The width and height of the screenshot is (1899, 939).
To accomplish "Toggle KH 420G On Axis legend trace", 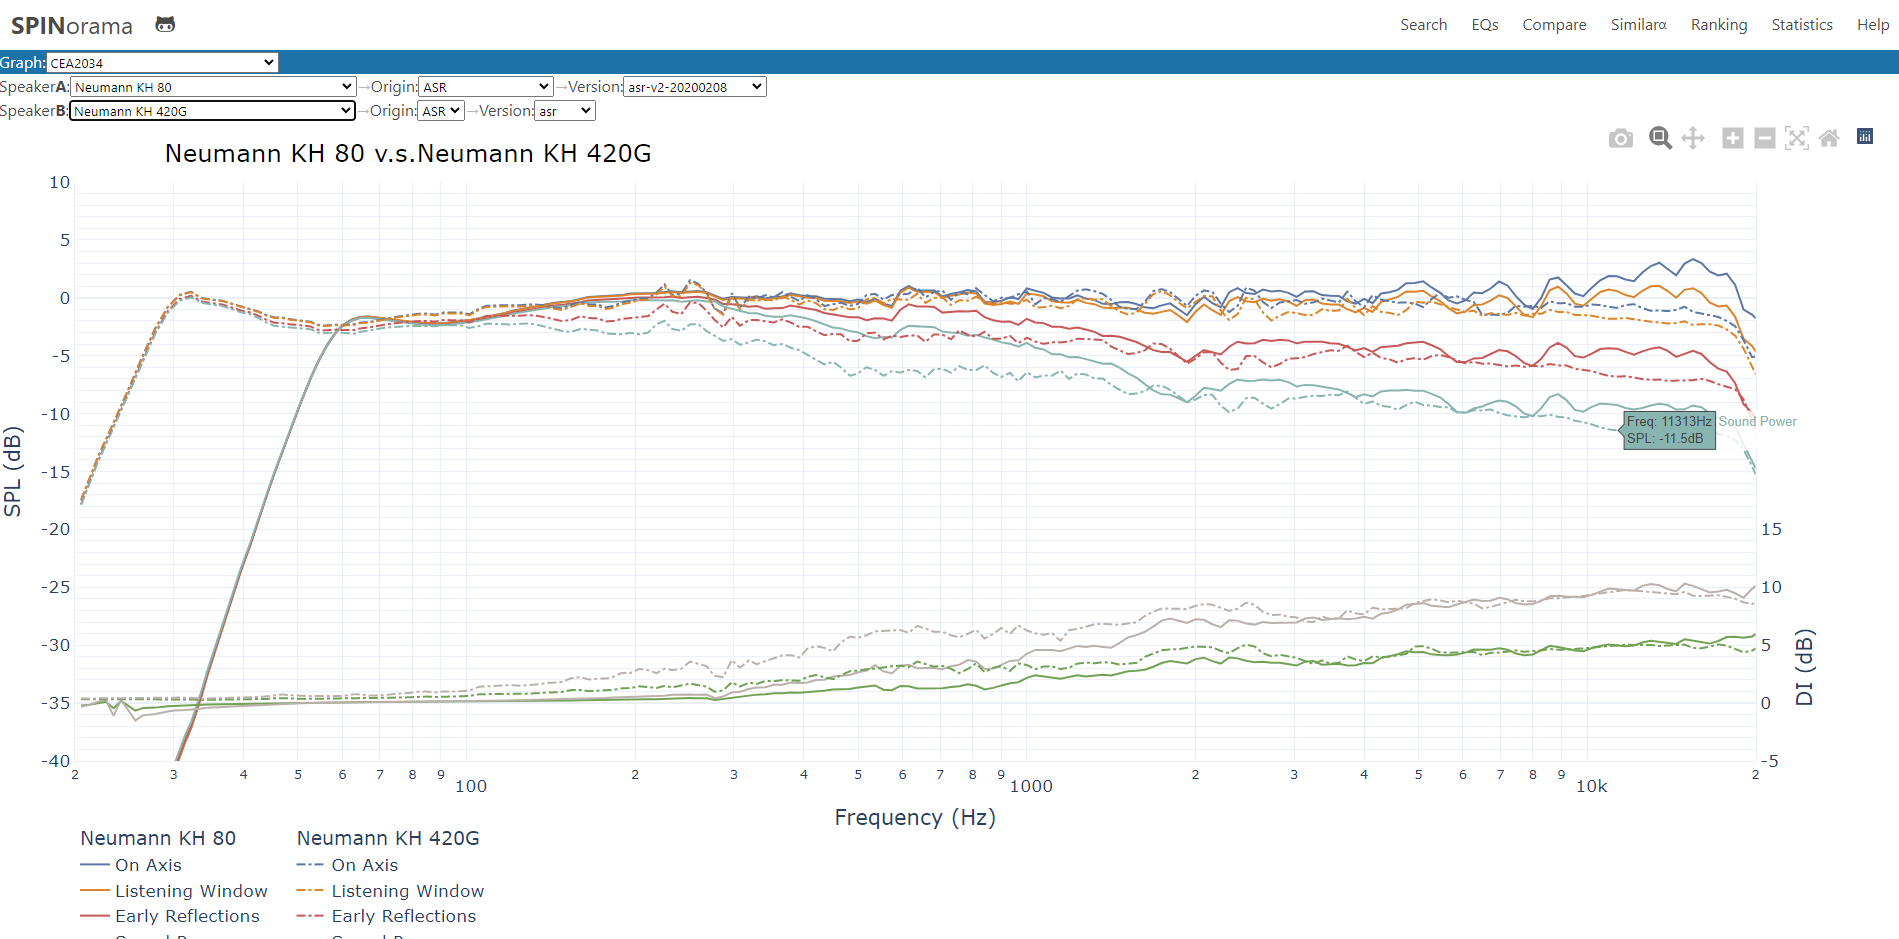I will (x=348, y=865).
